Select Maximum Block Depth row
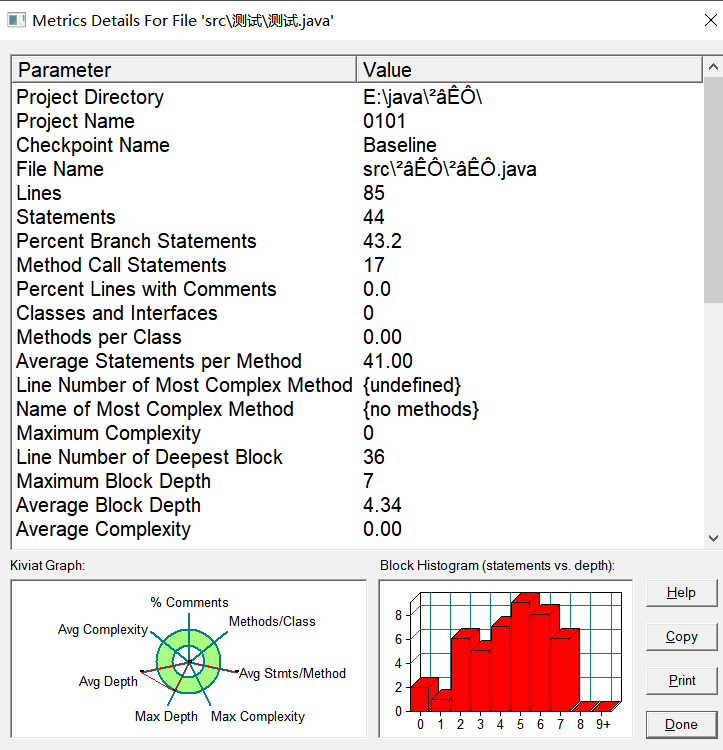The width and height of the screenshot is (723, 750). click(x=357, y=481)
